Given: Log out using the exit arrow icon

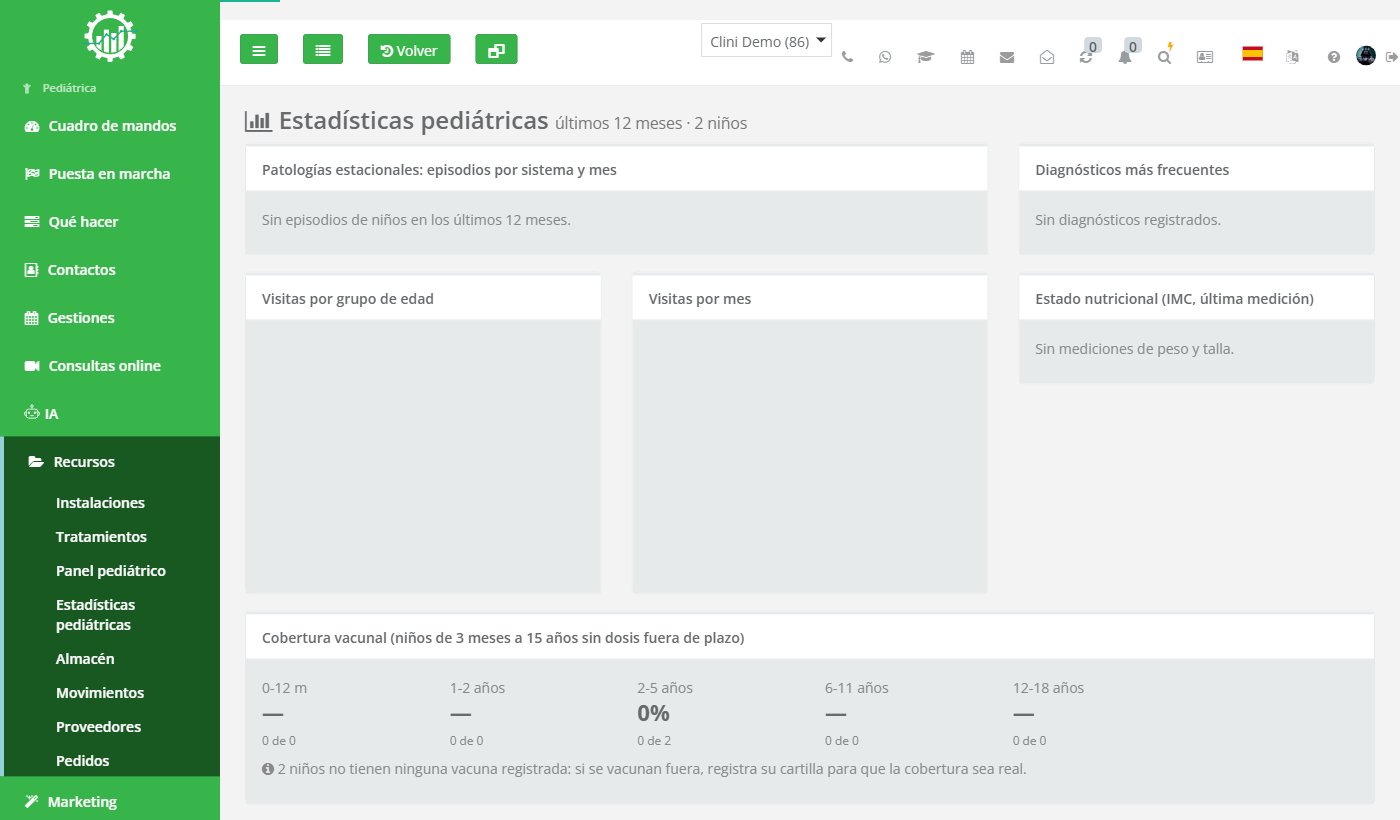Looking at the screenshot, I should (x=1391, y=57).
